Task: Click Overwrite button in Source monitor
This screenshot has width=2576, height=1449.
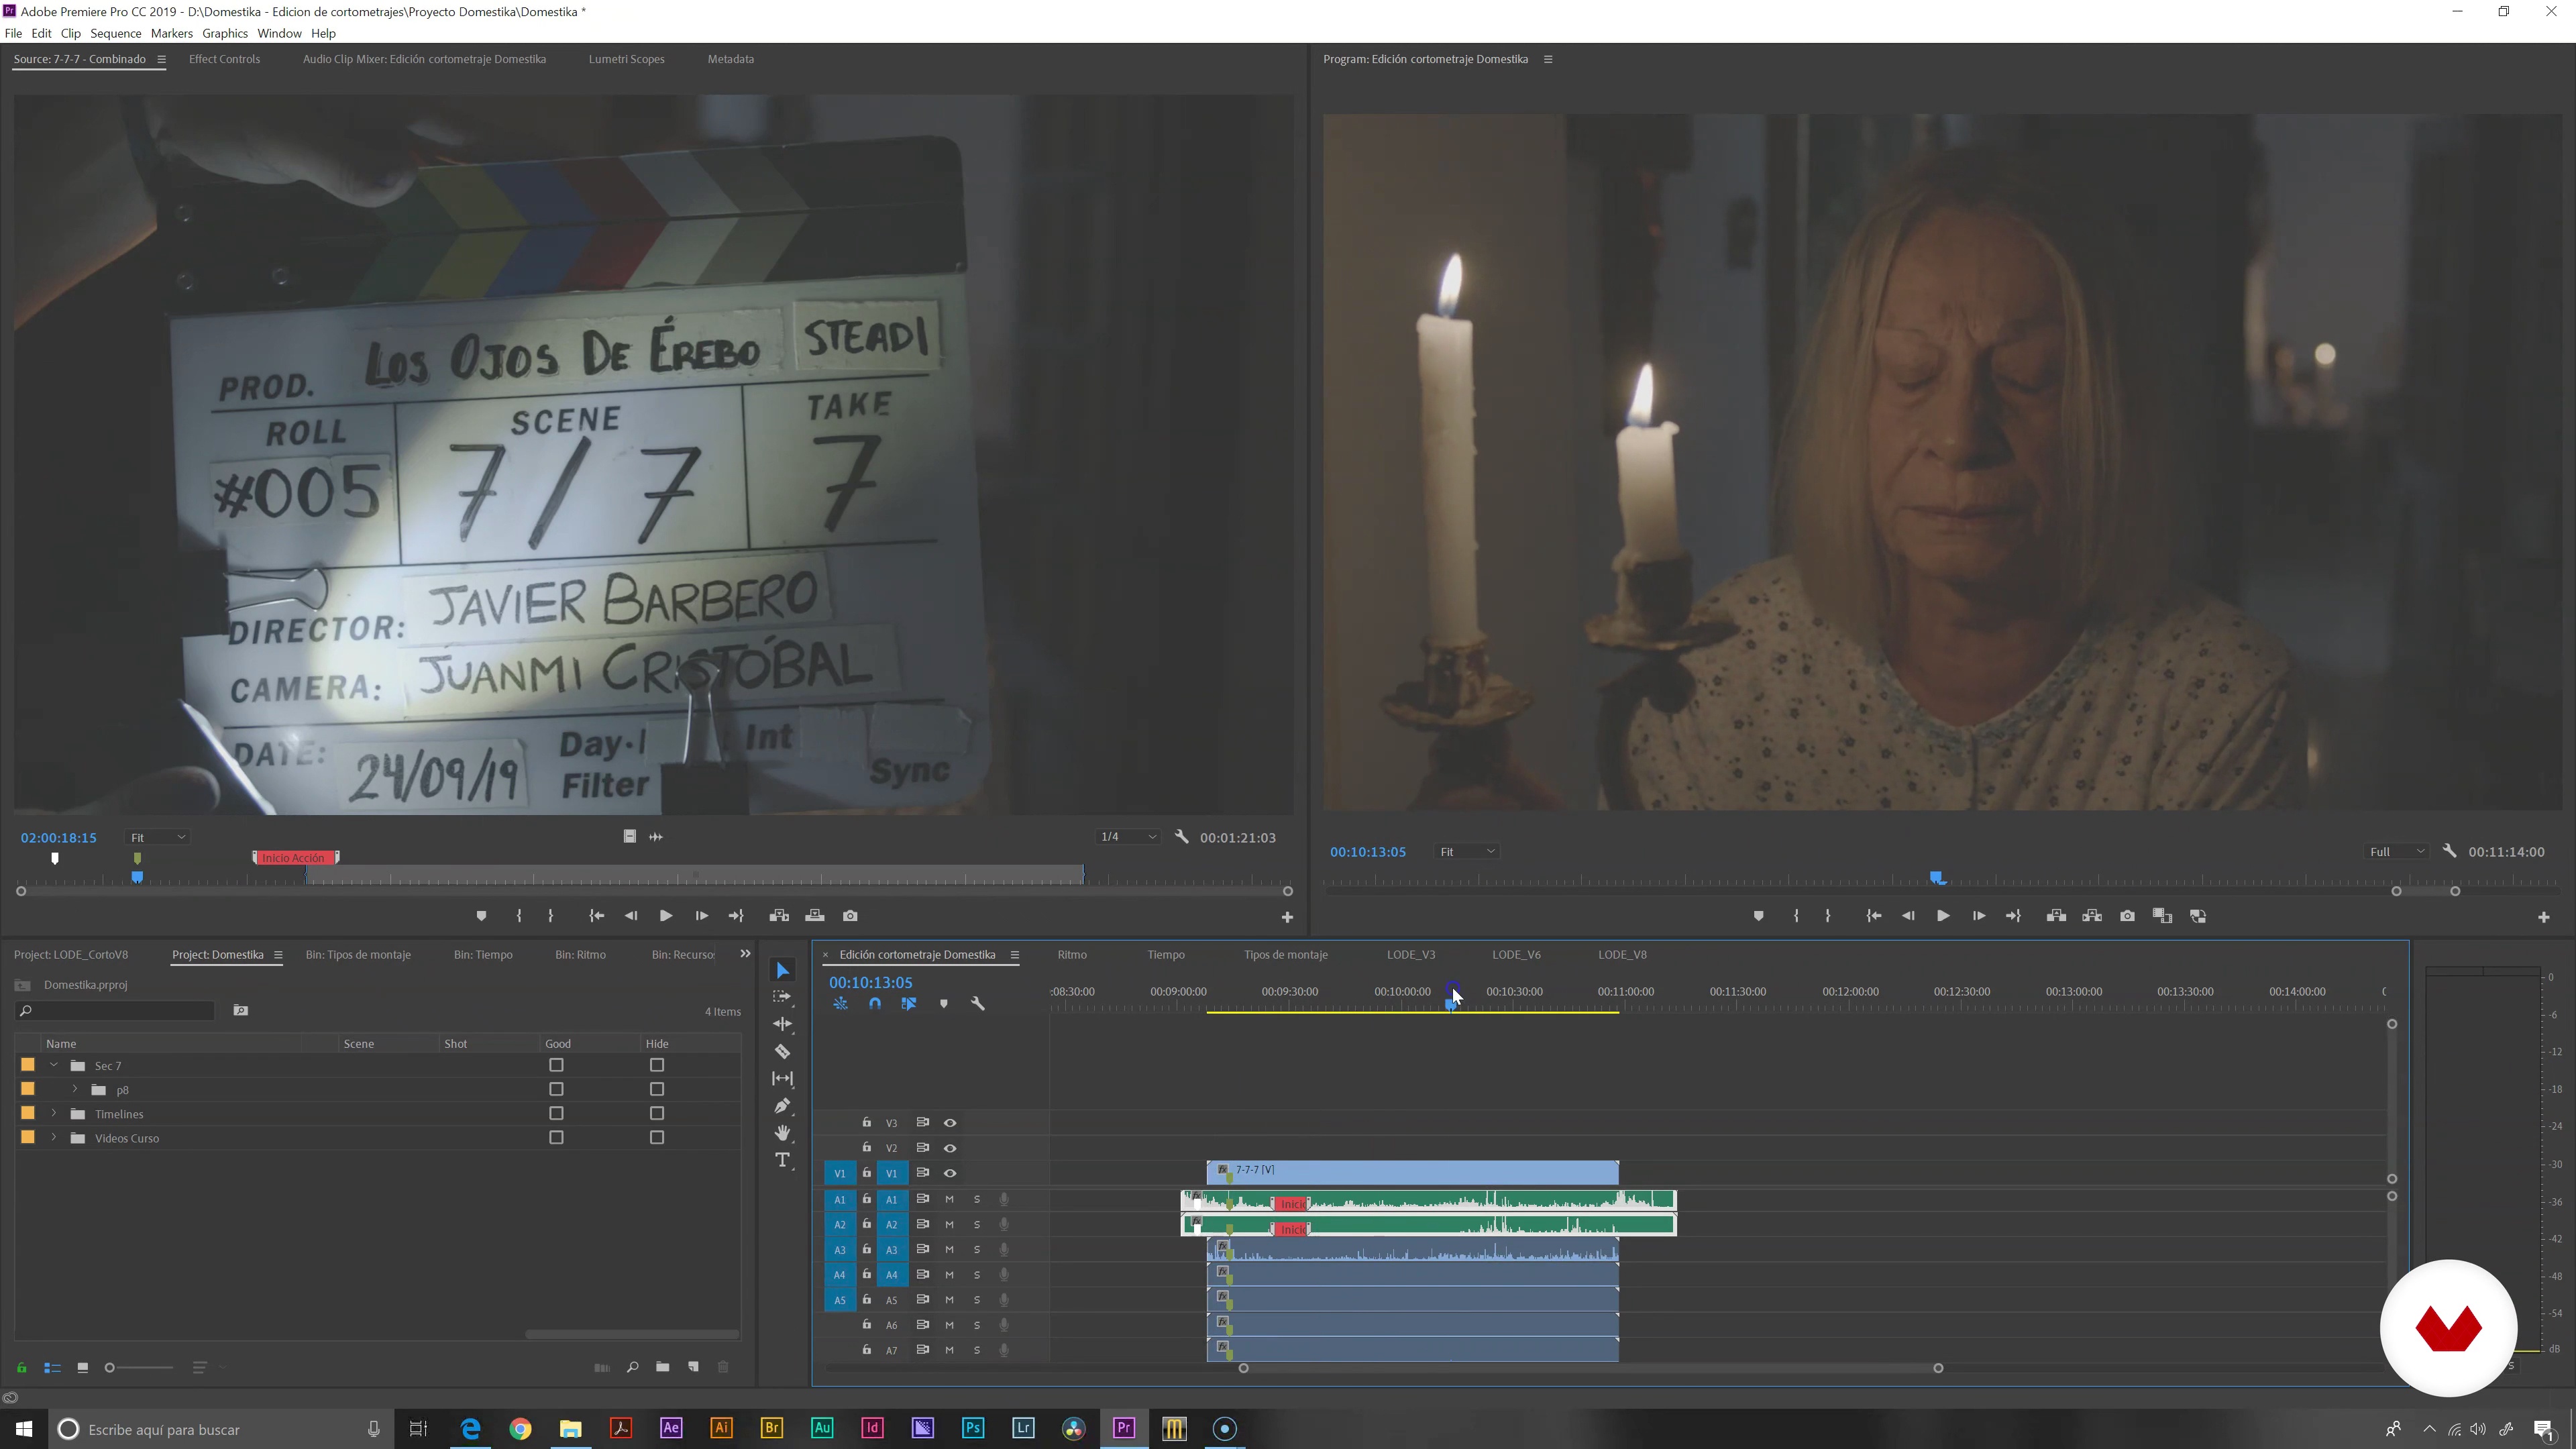Action: pos(815,916)
